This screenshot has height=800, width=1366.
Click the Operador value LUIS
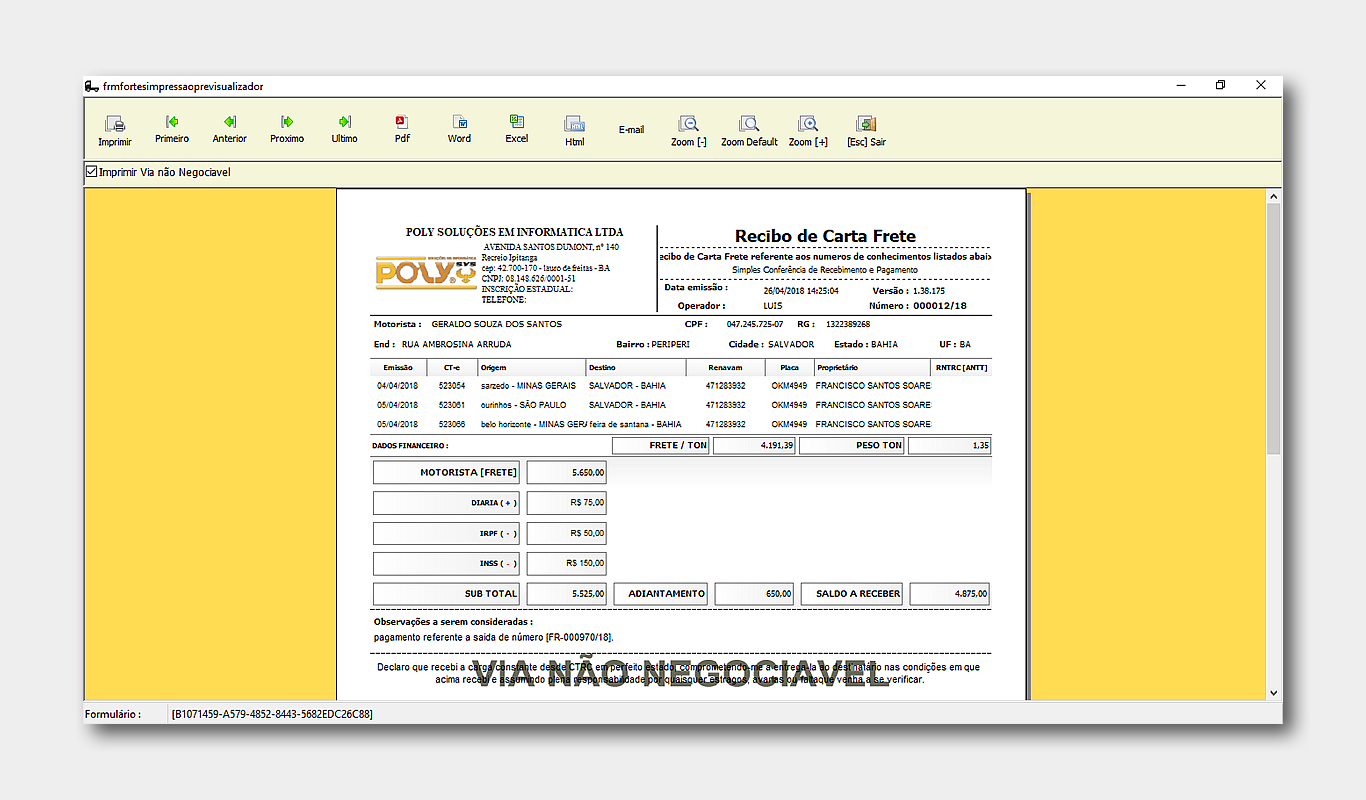click(x=772, y=306)
